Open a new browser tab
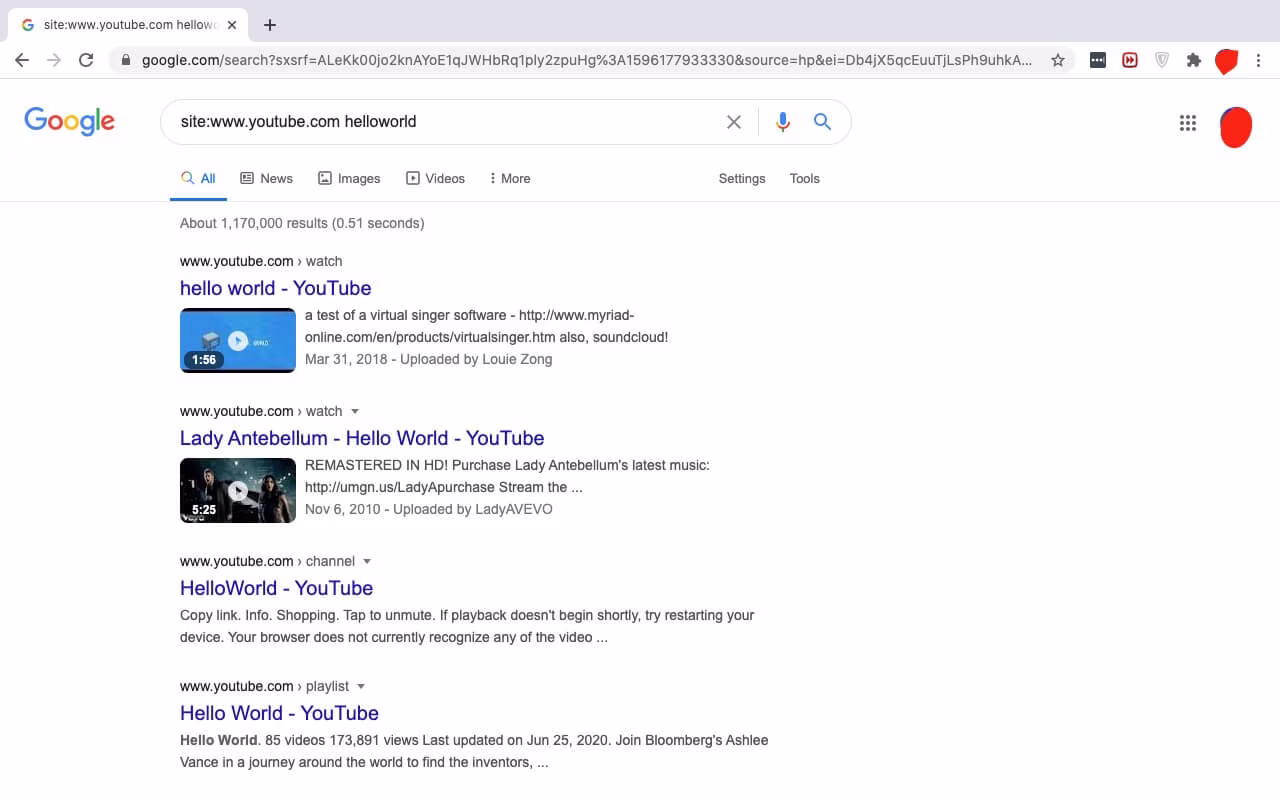The height and width of the screenshot is (800, 1280). 270,25
